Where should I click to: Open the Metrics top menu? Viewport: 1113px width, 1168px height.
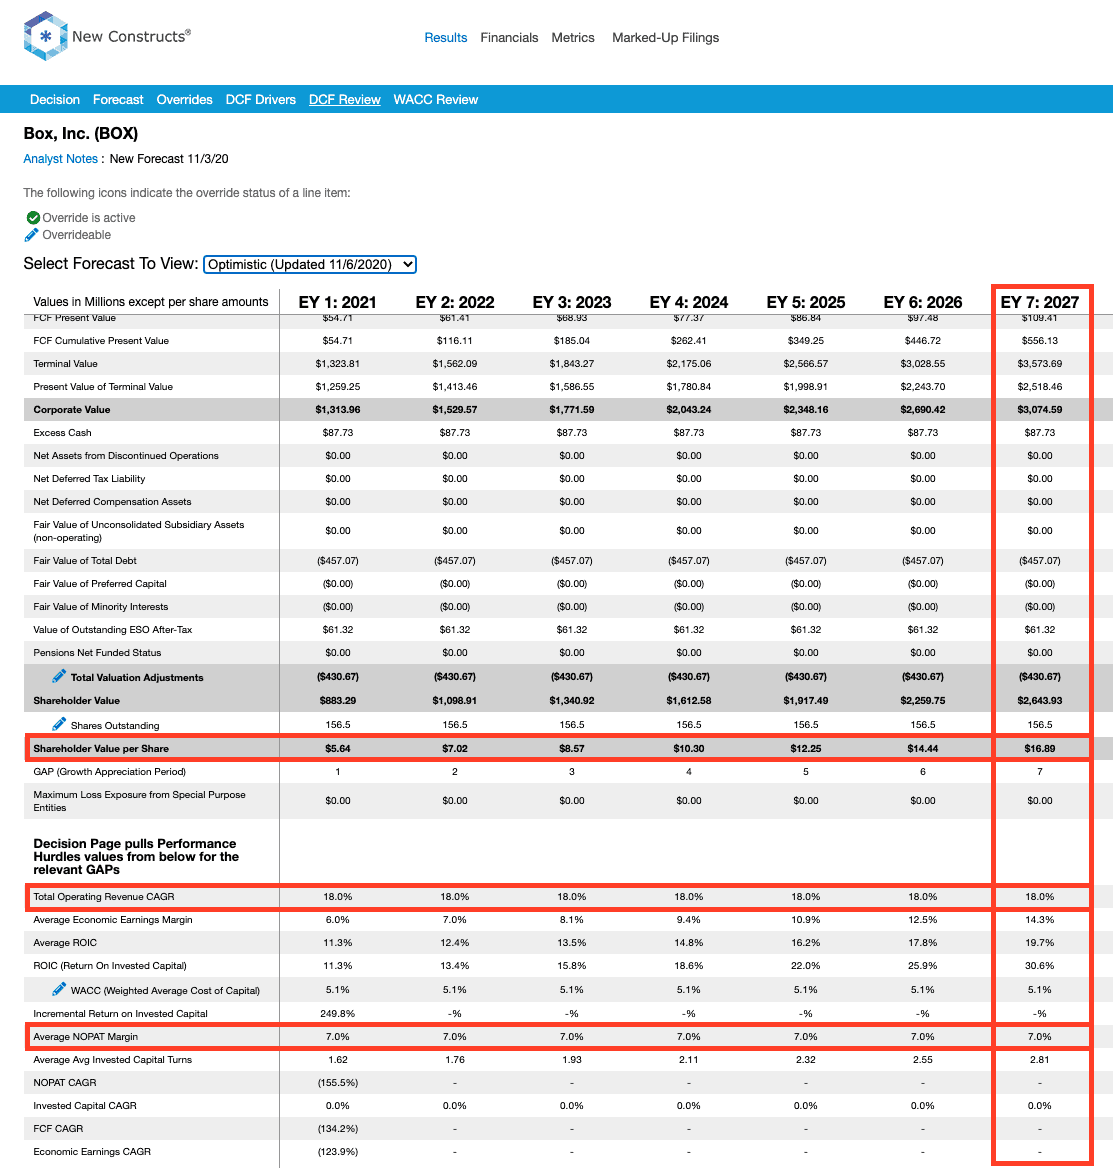pos(573,37)
